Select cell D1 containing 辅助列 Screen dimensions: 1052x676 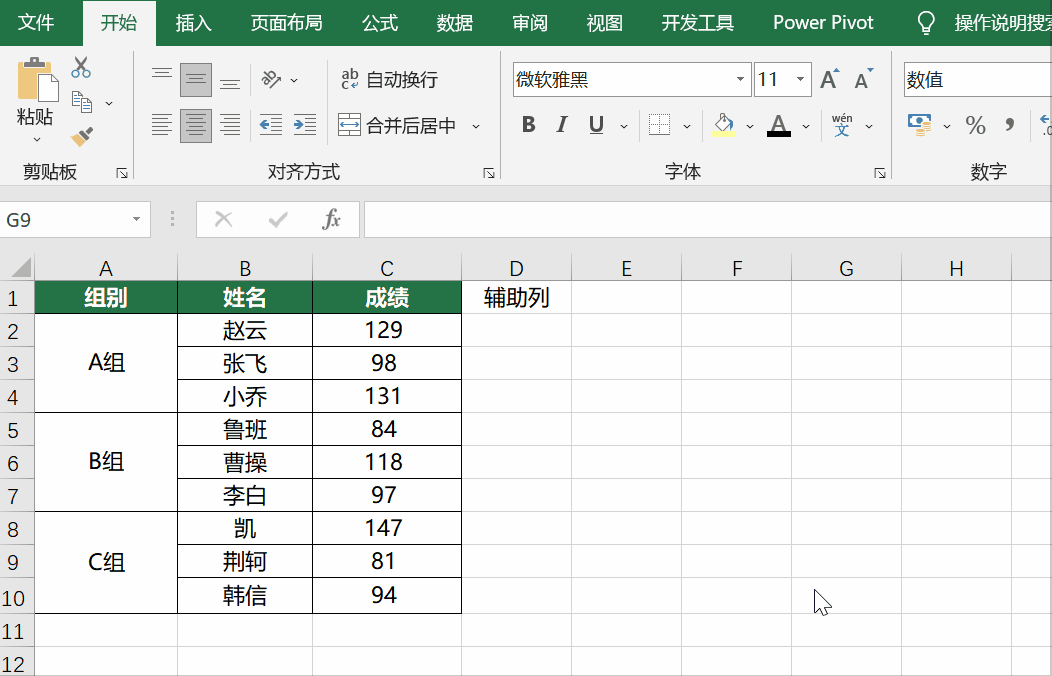click(516, 298)
